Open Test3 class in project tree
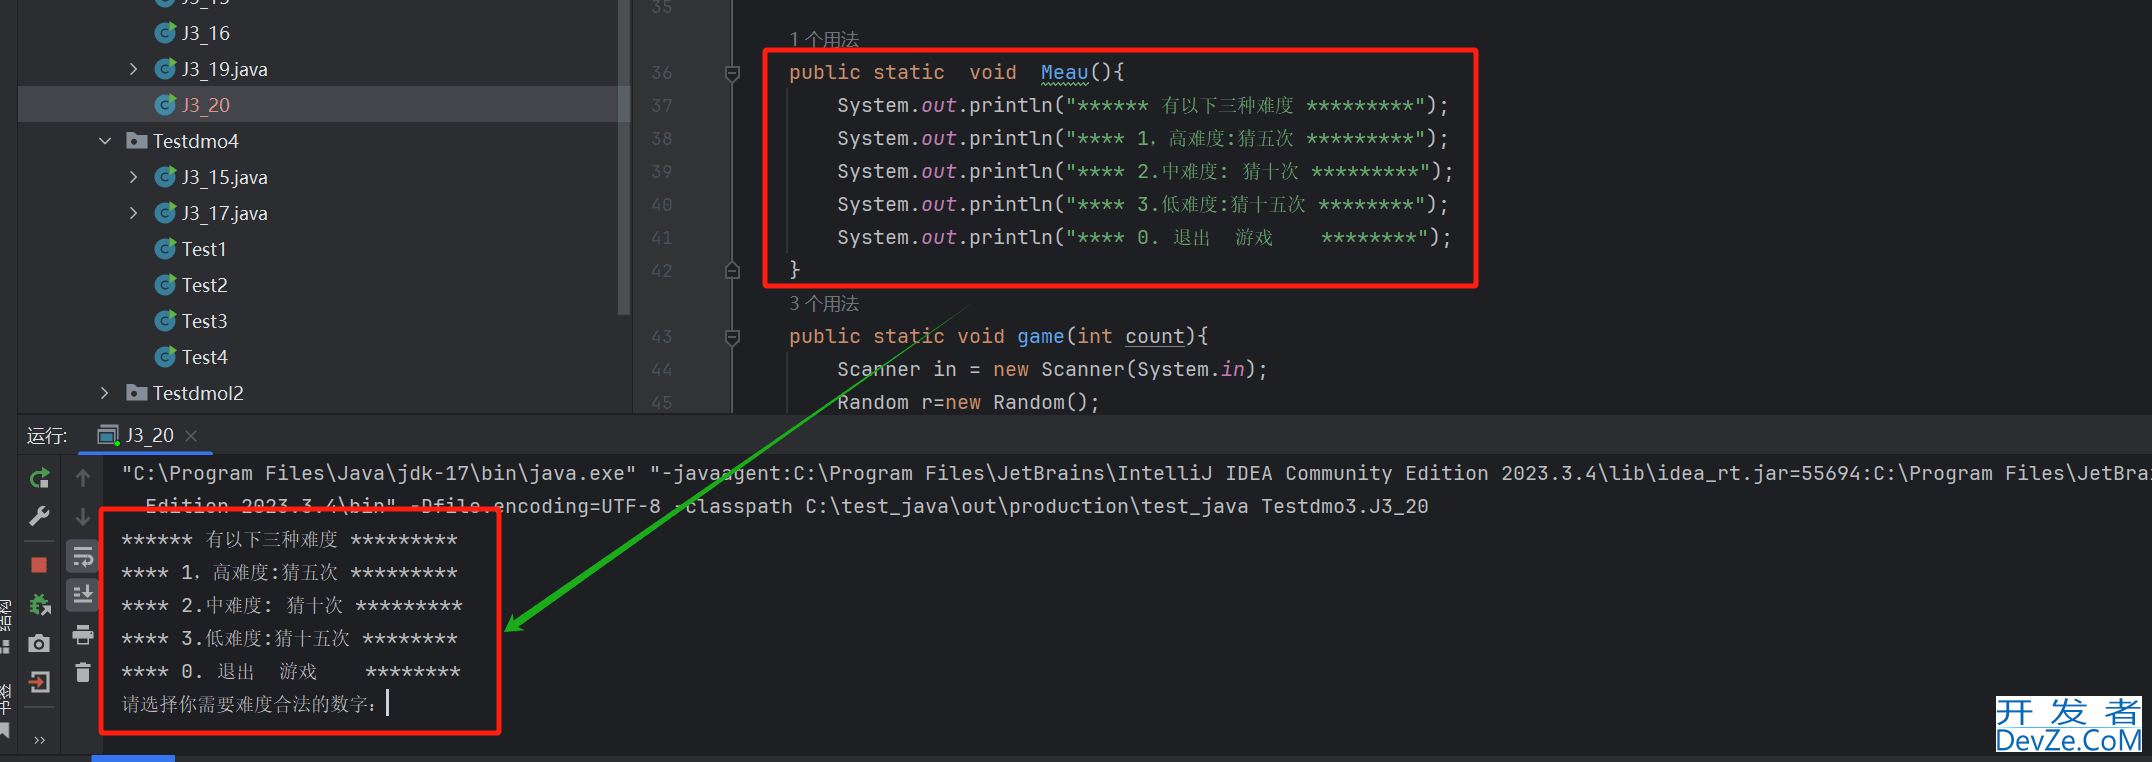 point(204,321)
